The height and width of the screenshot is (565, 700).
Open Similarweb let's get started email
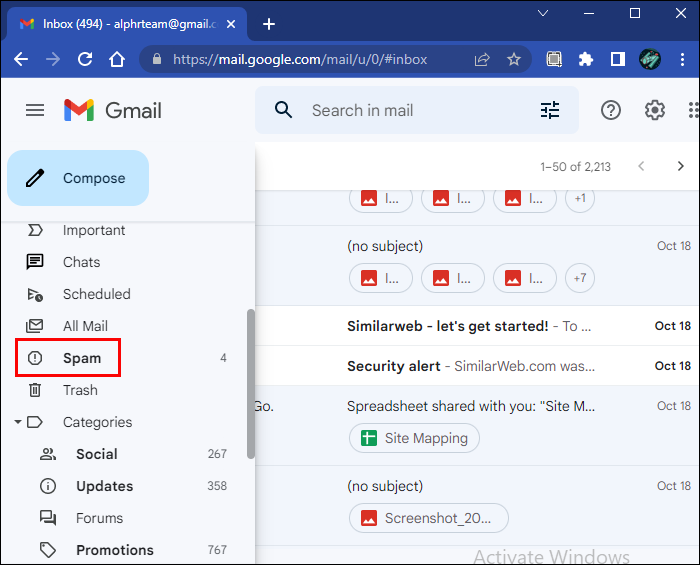click(x=476, y=326)
